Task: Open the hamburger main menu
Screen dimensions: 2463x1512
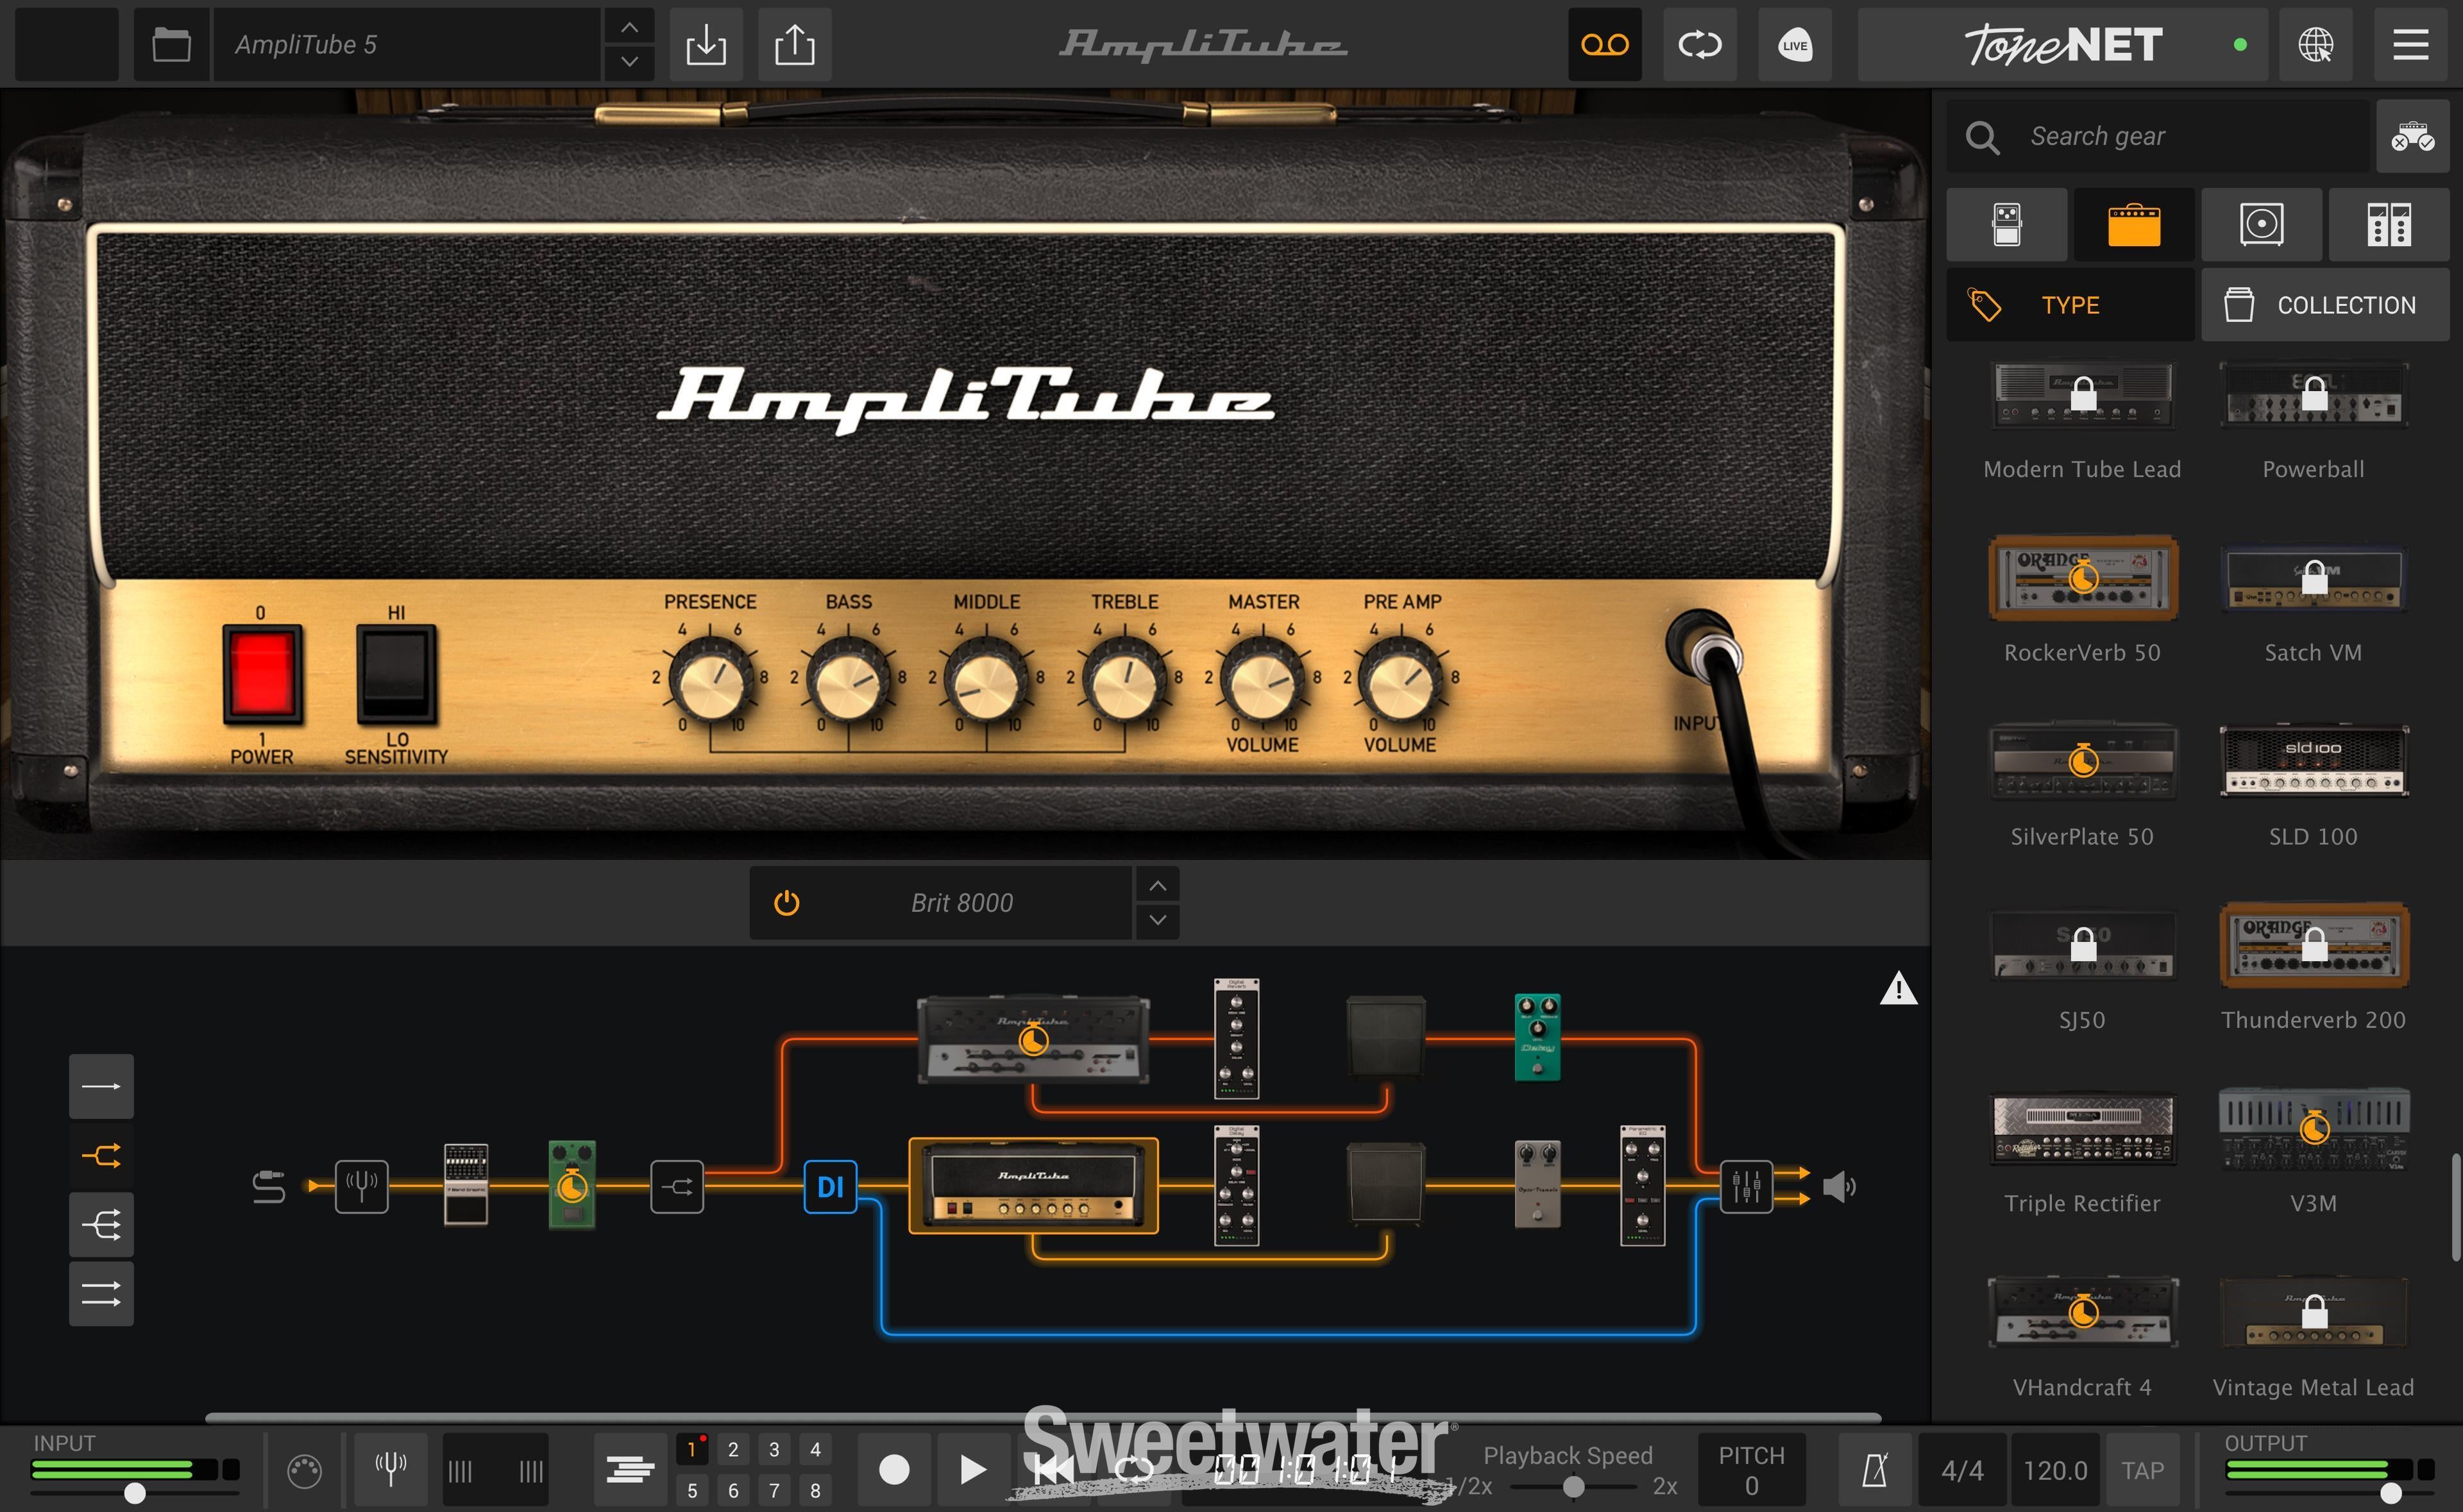Action: coord(2410,44)
